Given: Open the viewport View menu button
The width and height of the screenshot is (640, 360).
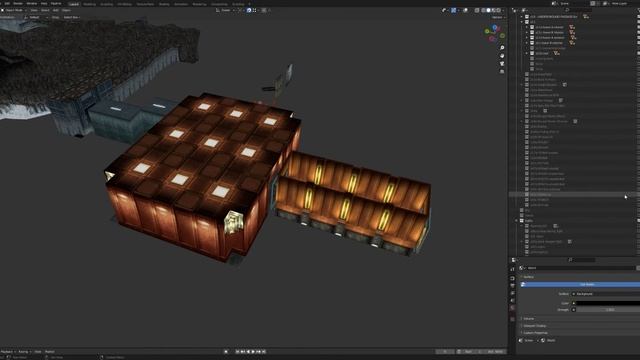Looking at the screenshot, I should (34, 10).
